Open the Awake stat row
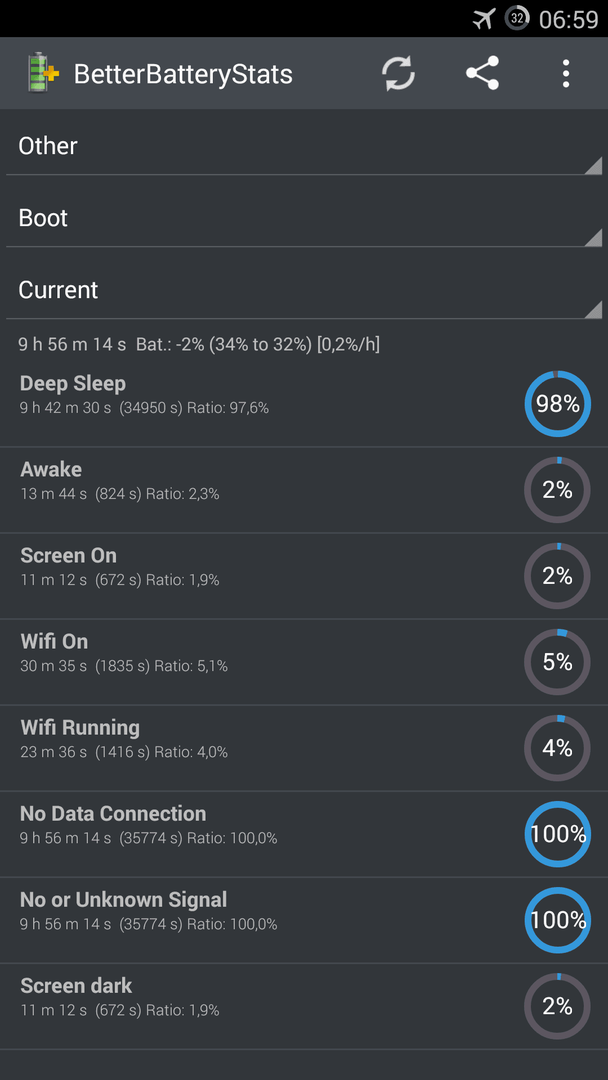 (x=304, y=490)
